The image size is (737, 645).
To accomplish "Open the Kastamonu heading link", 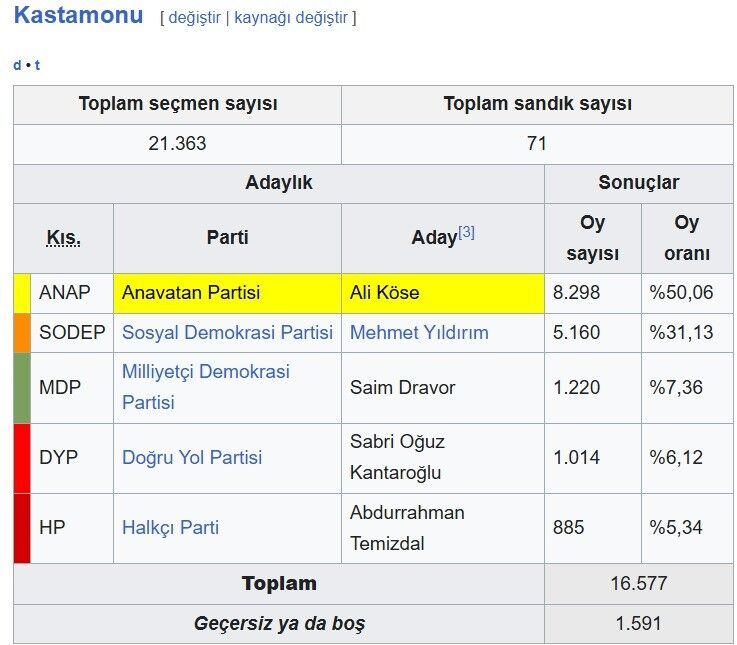I will point(78,15).
